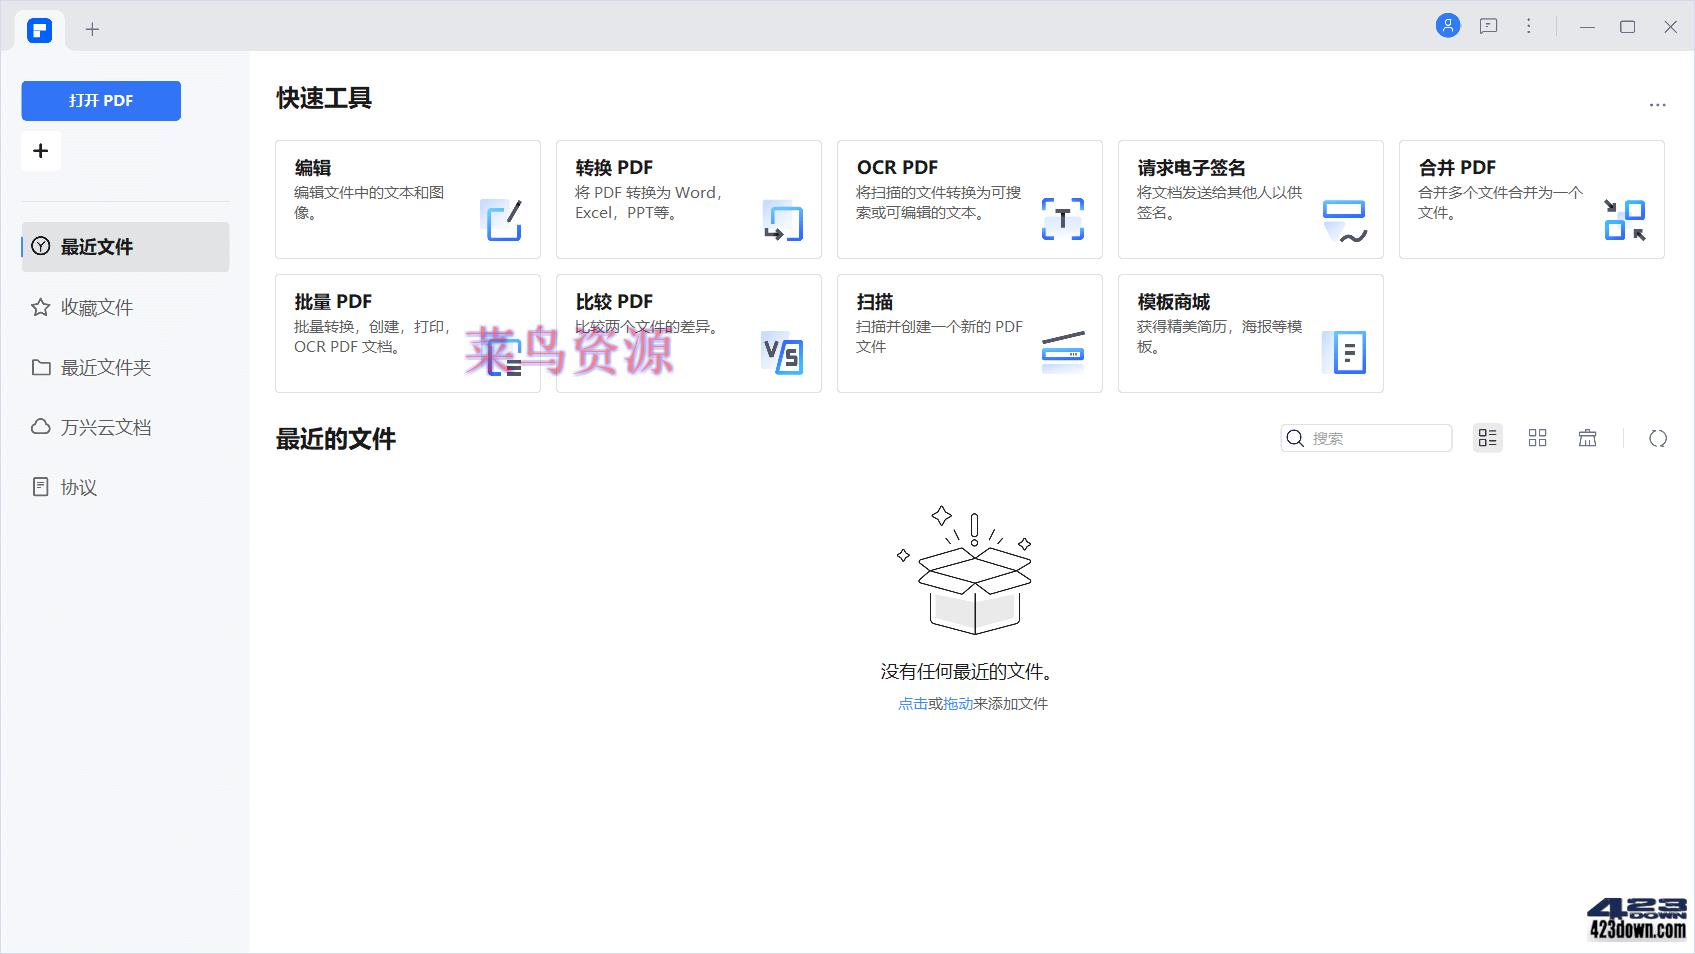Screen dimensions: 1695x954
Task: Switch recent files to list view
Action: click(1487, 438)
